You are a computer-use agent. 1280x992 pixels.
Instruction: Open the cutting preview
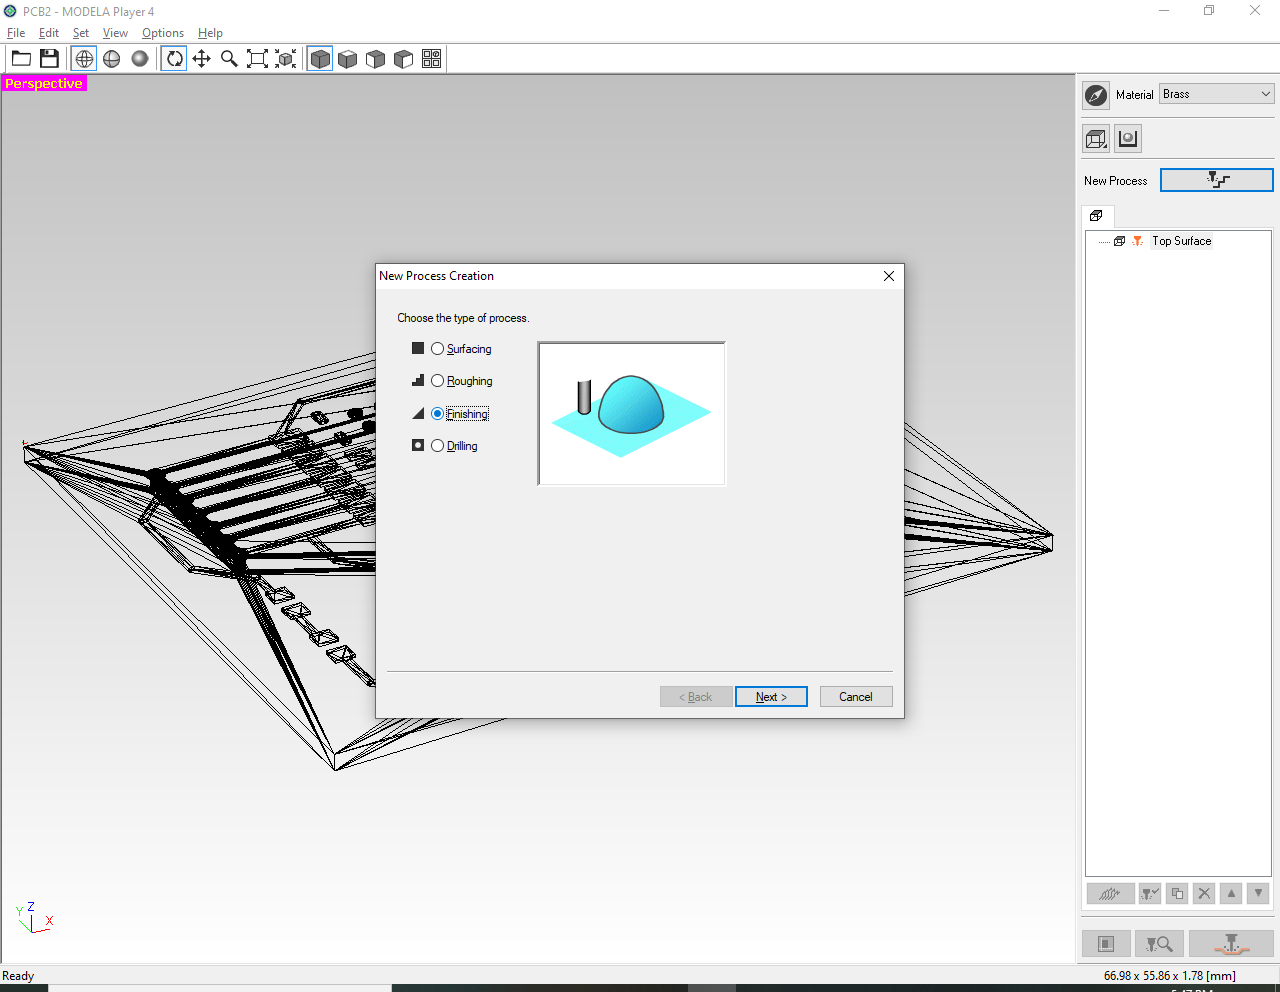tap(1159, 943)
